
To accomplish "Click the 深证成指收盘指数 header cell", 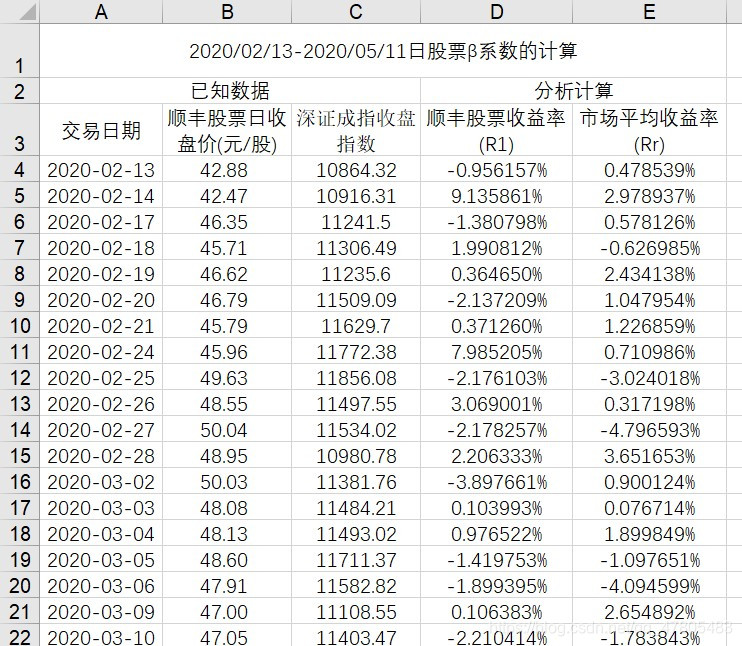I will pos(355,130).
